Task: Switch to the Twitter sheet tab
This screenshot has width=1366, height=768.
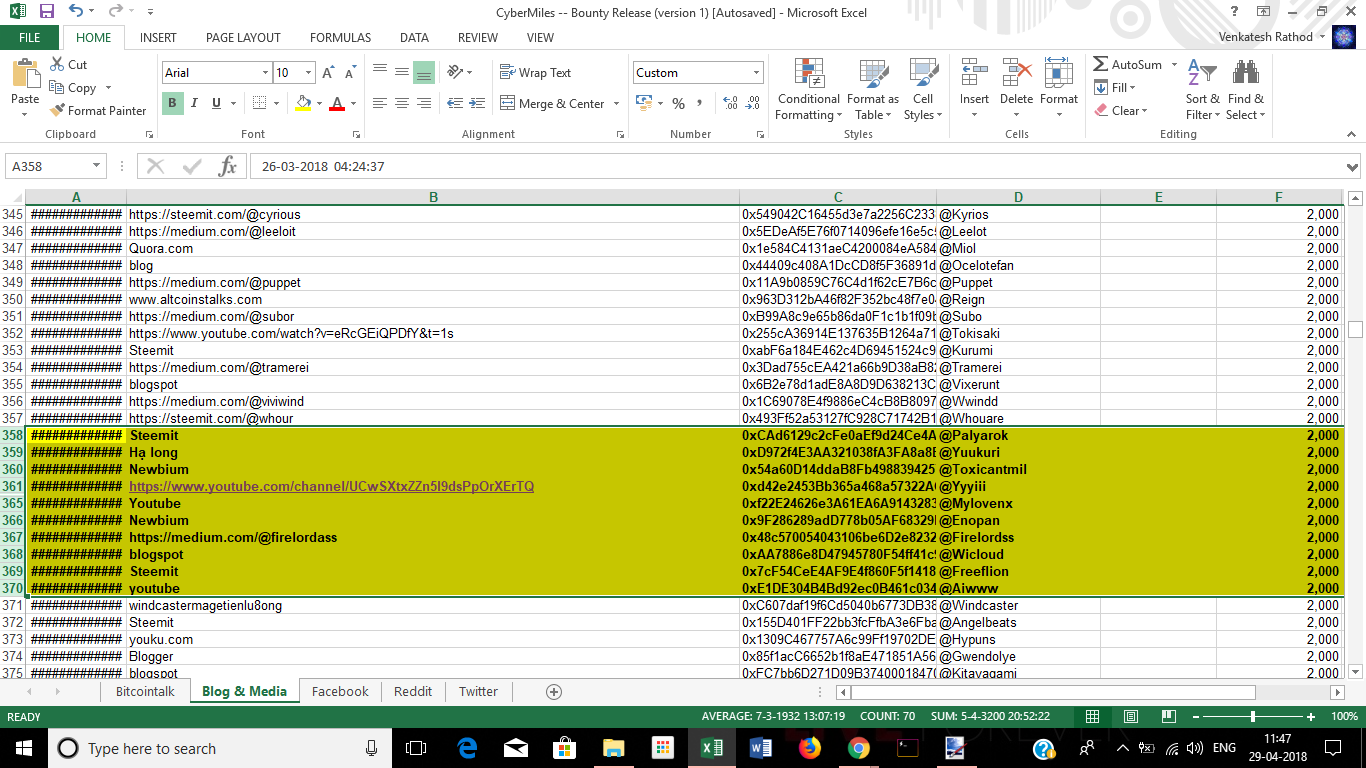Action: click(x=478, y=691)
